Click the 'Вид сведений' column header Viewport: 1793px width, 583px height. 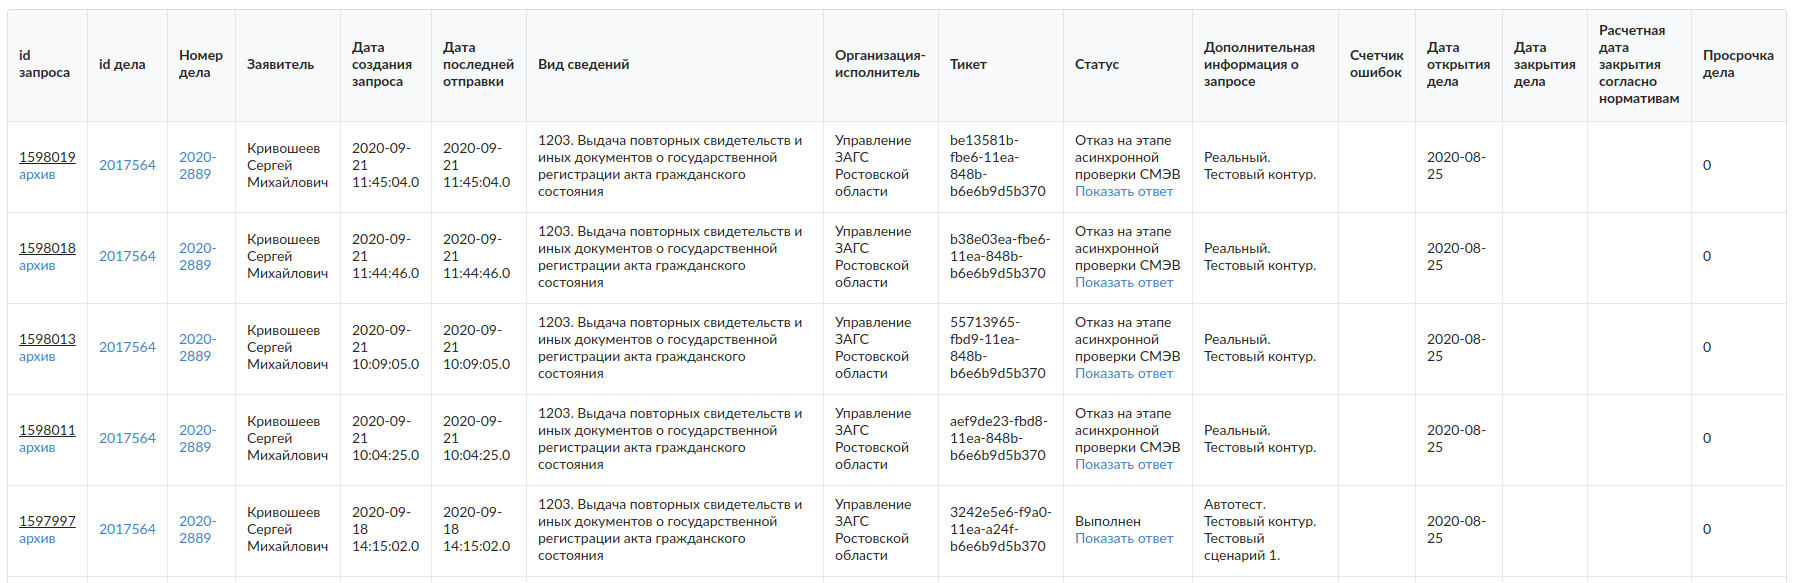click(583, 64)
